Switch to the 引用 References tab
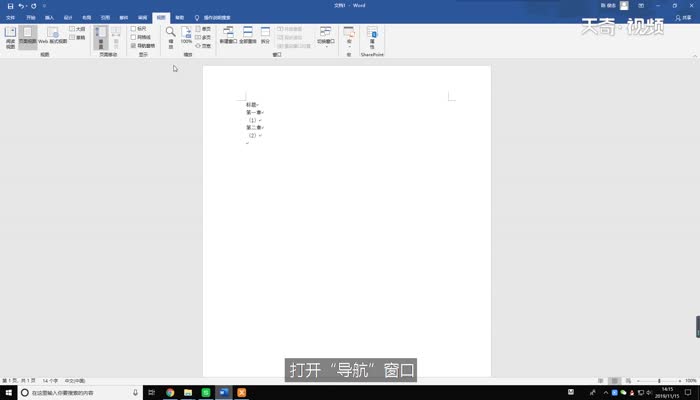Screen dimensions: 700x400 point(105,18)
